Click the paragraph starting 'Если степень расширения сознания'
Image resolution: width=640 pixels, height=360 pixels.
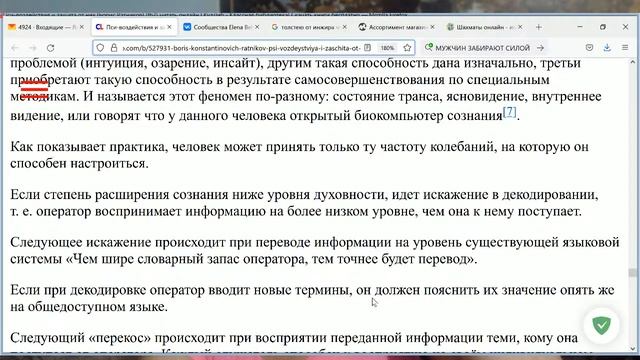(x=304, y=203)
